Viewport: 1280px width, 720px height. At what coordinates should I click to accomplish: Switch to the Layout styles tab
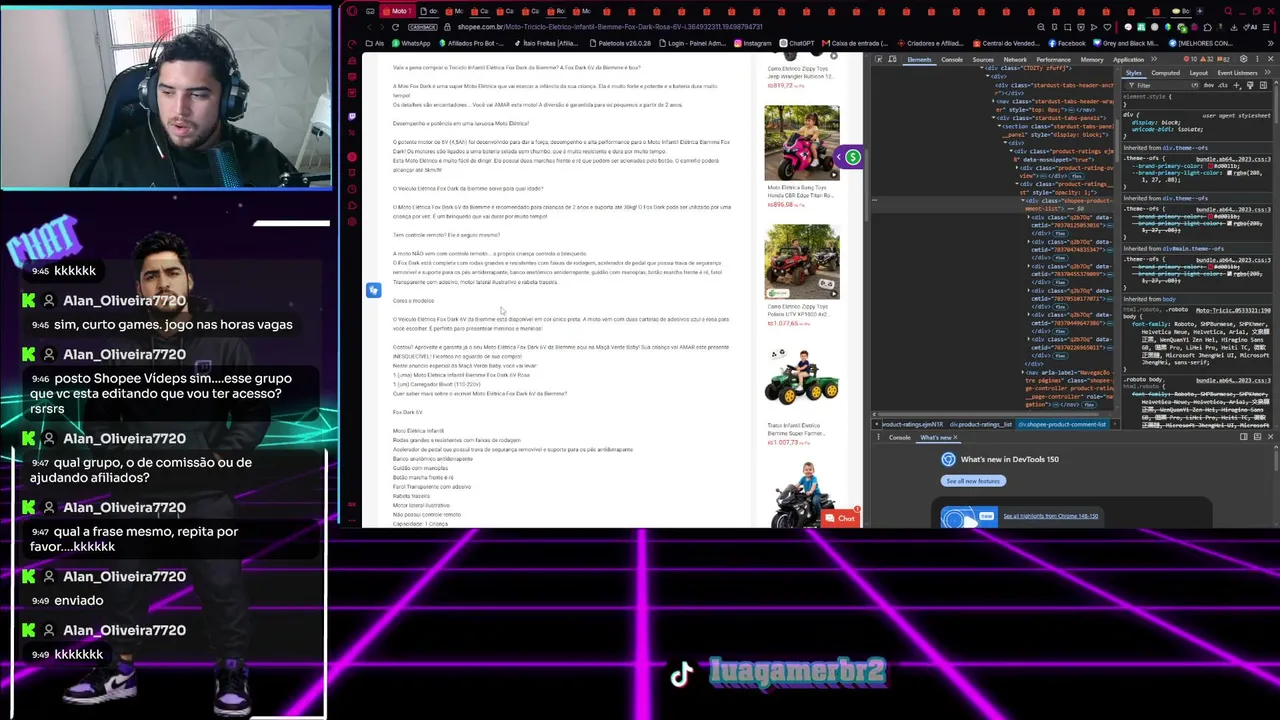[1198, 73]
